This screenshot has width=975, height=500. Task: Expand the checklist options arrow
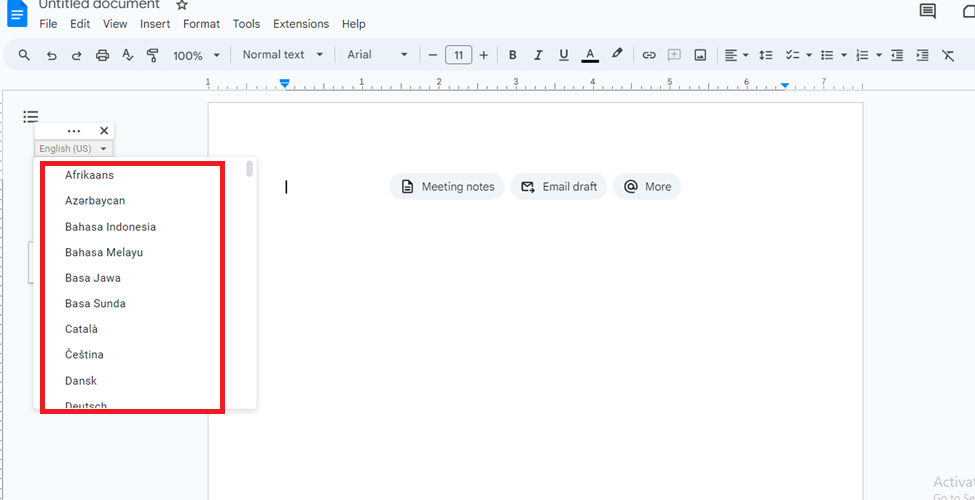coord(809,55)
